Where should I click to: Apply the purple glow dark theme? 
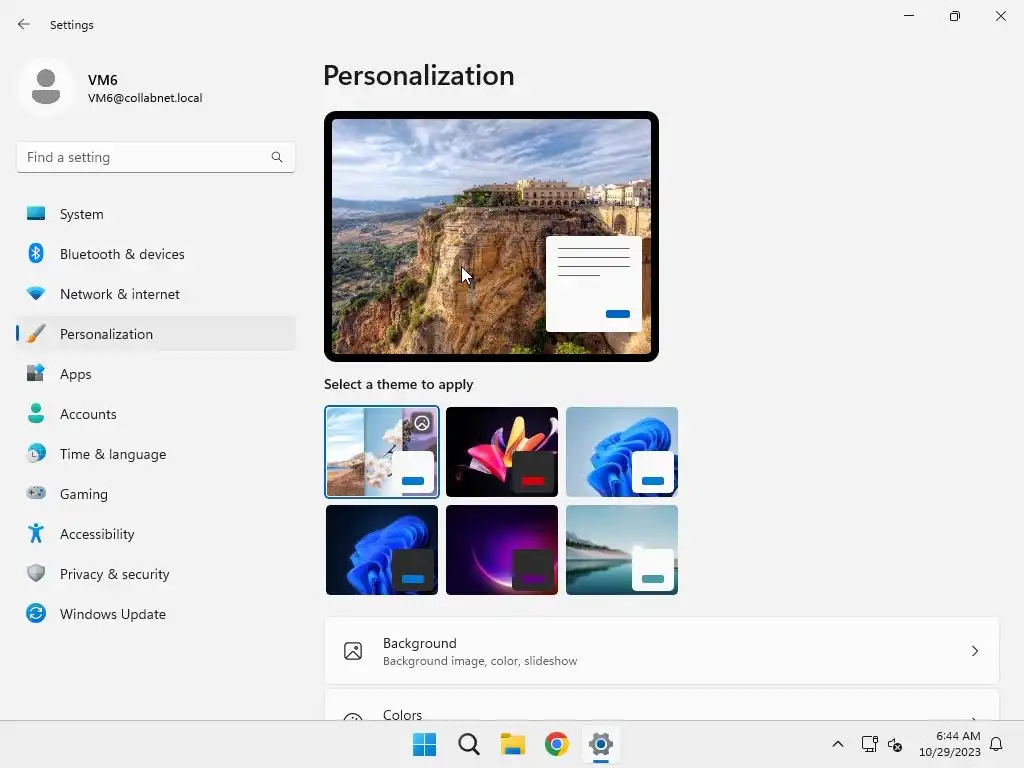pos(502,550)
